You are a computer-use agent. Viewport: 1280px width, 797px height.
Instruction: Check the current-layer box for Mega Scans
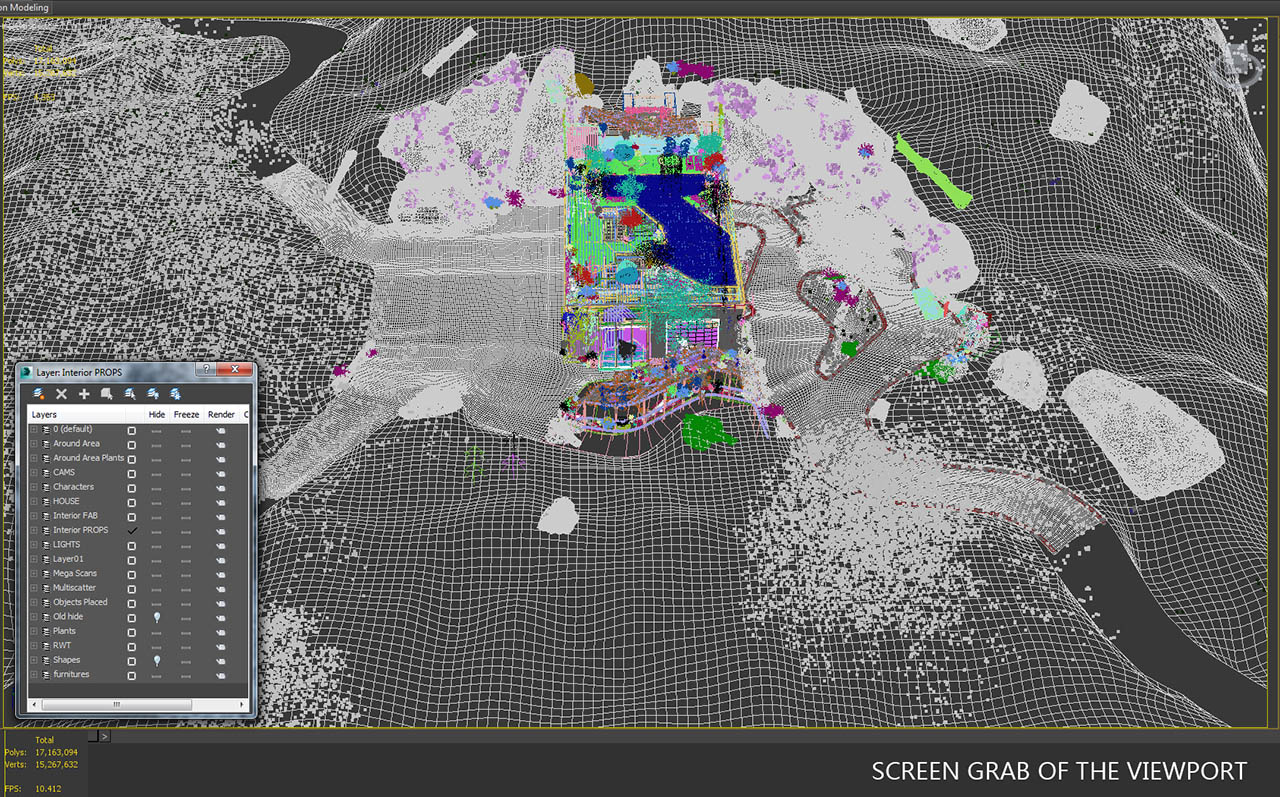[131, 574]
